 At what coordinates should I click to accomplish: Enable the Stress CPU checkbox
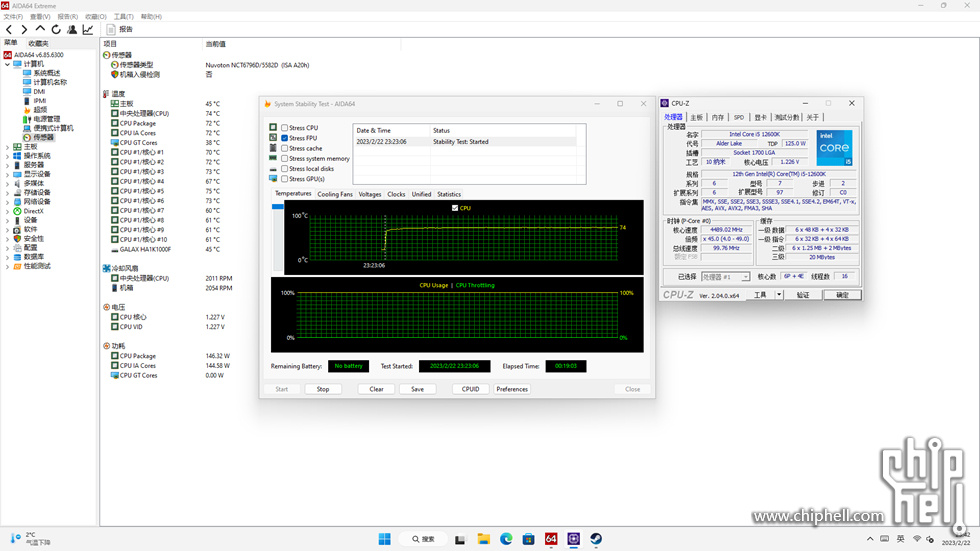(x=284, y=128)
